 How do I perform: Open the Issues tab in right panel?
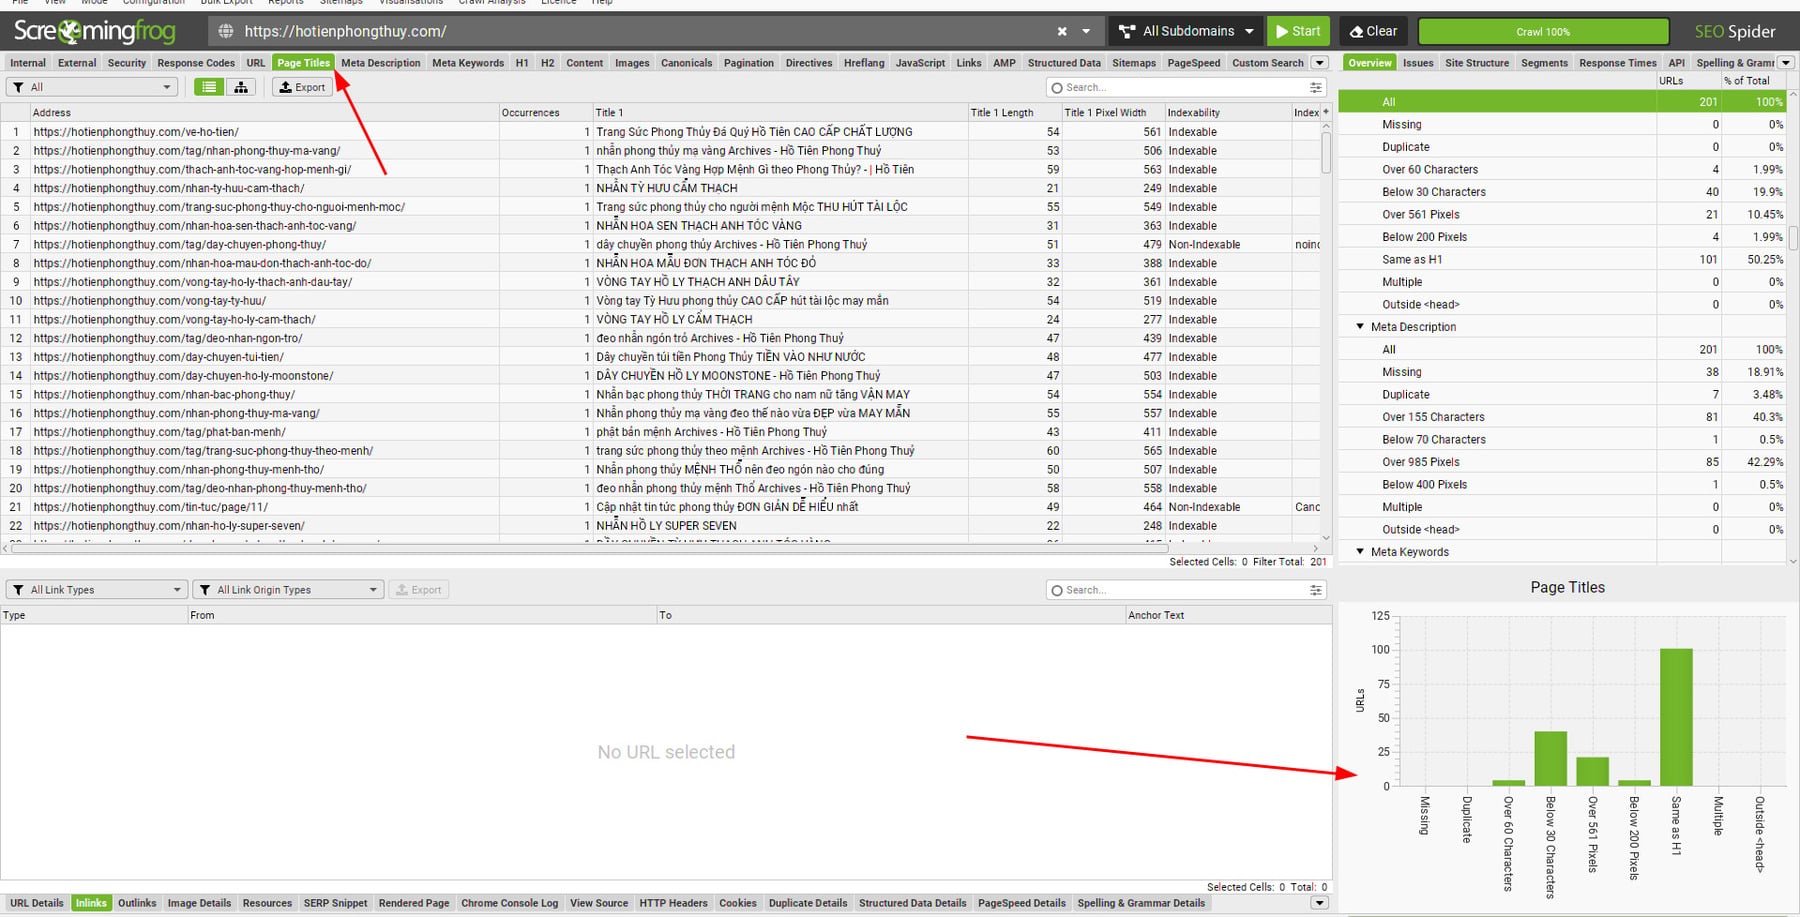[1418, 62]
